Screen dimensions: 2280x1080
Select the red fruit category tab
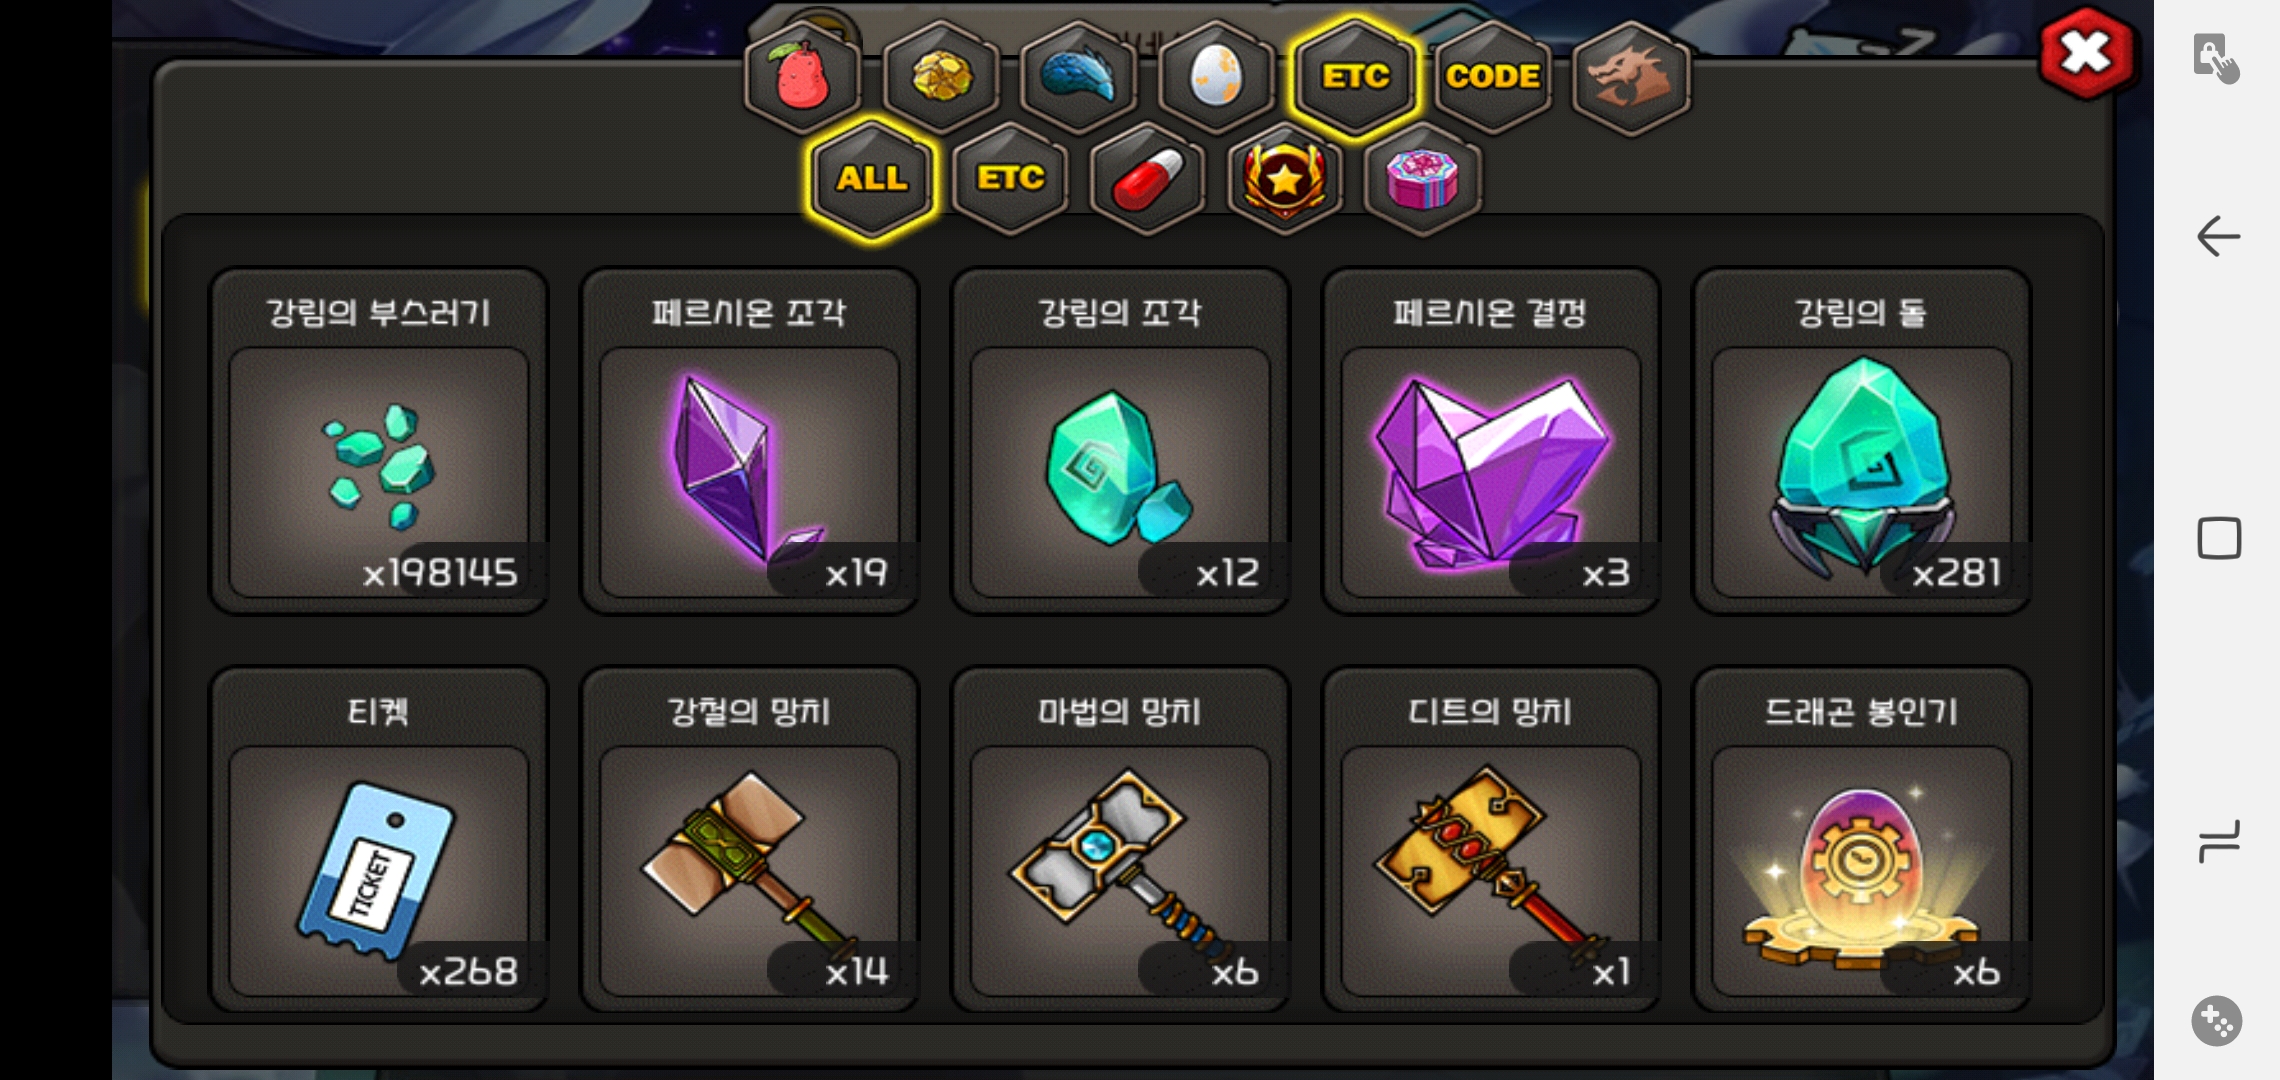click(x=803, y=78)
